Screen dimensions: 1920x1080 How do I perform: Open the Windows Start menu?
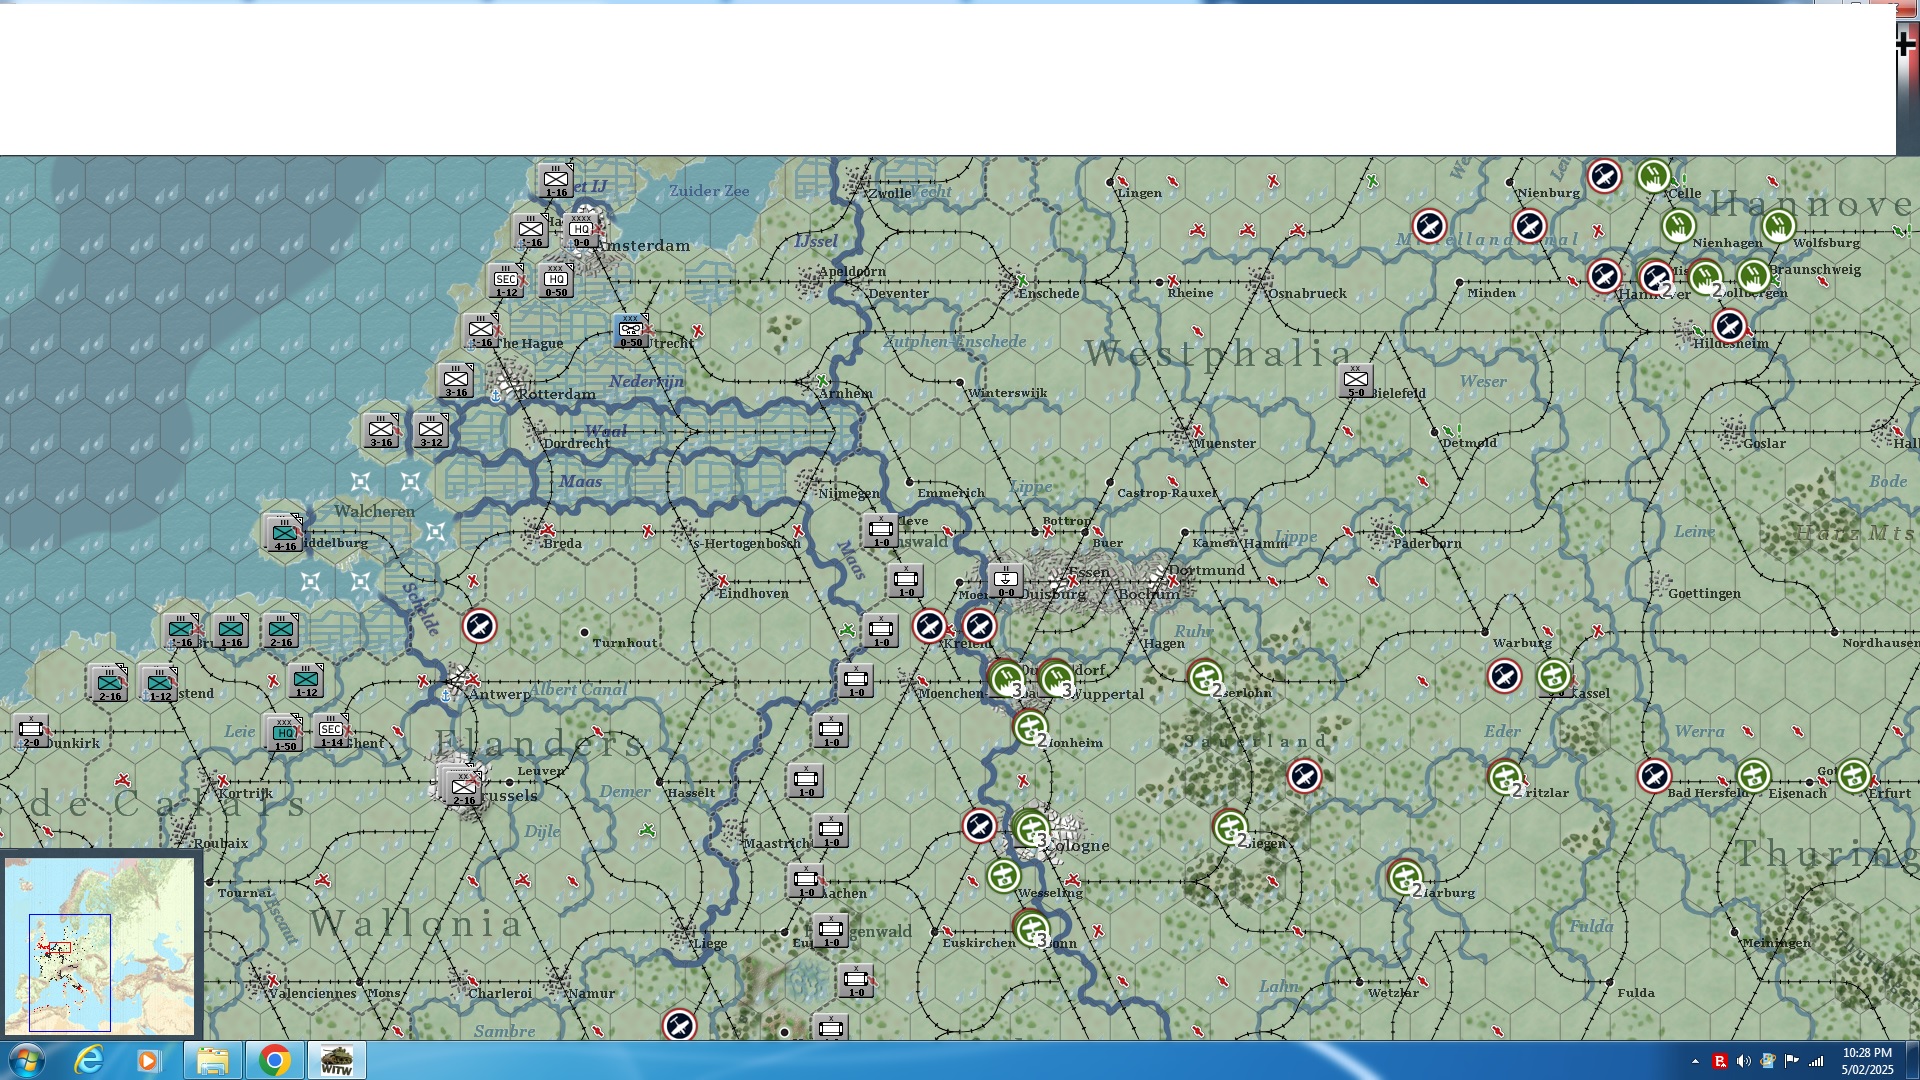[26, 1060]
